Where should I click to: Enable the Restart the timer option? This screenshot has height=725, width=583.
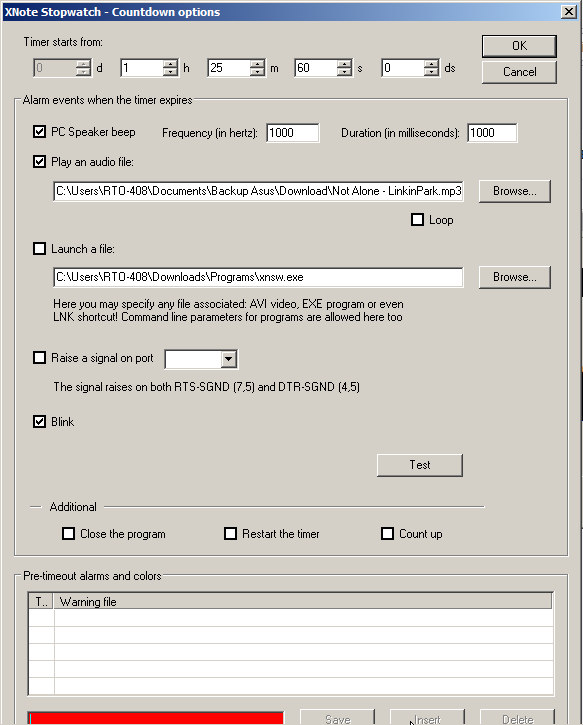tap(230, 534)
